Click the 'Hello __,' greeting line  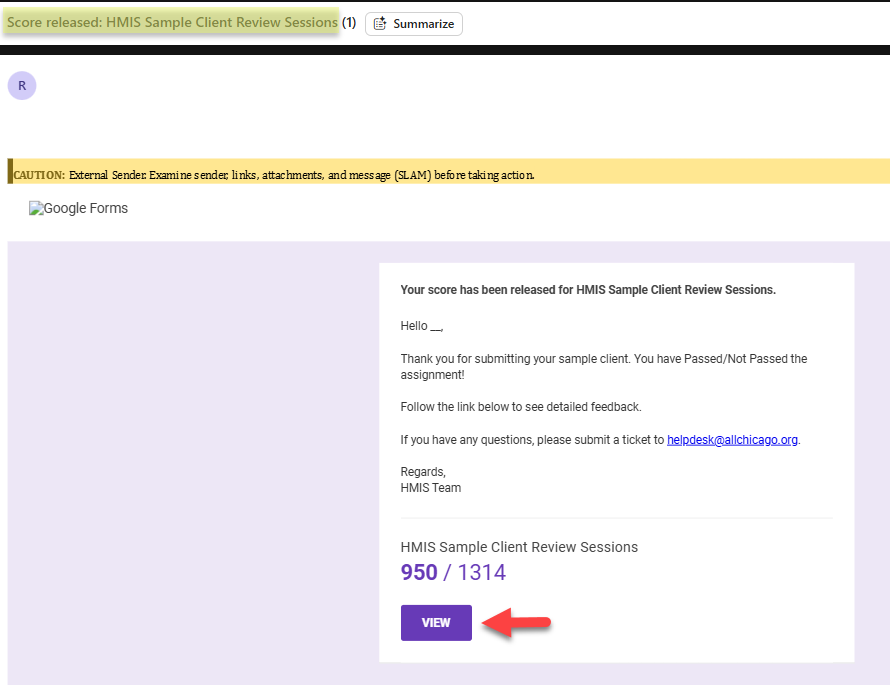(421, 326)
